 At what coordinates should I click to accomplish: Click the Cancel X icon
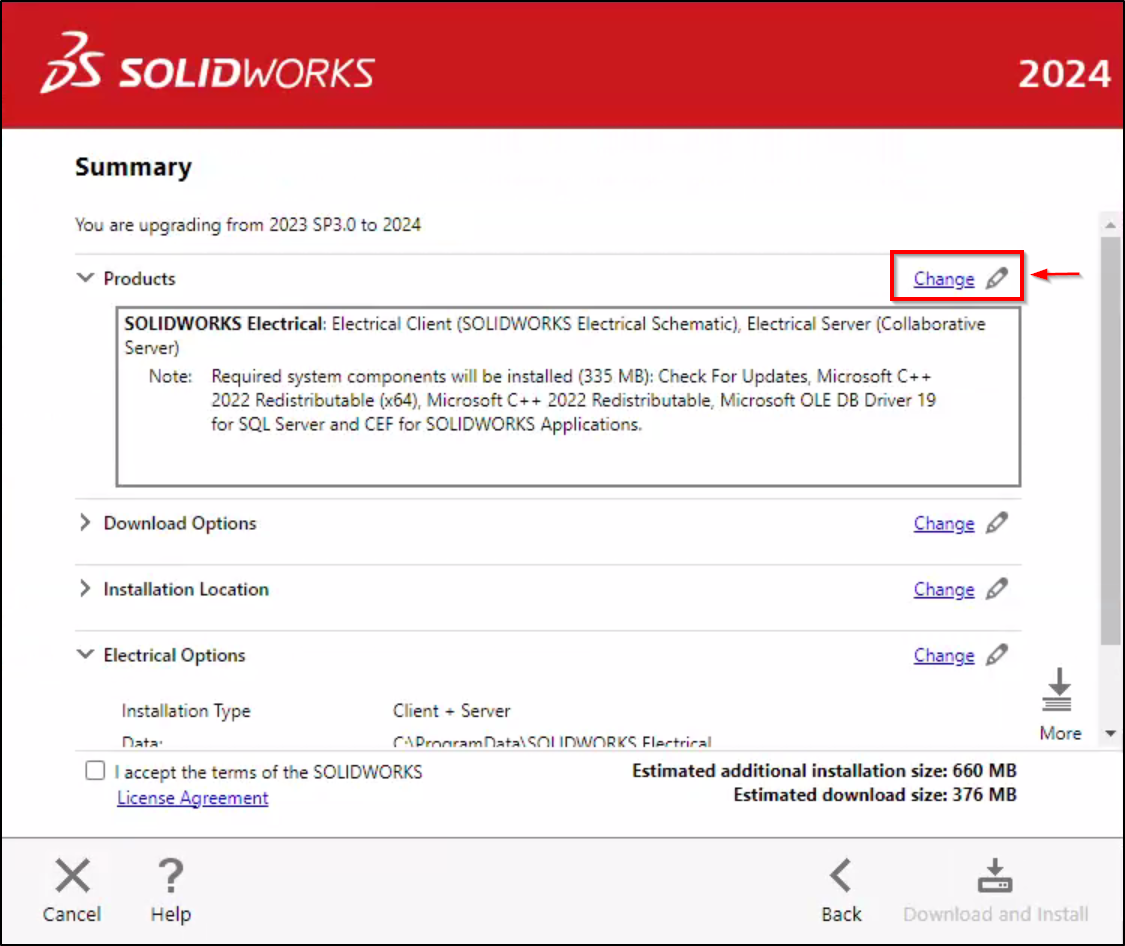(72, 875)
